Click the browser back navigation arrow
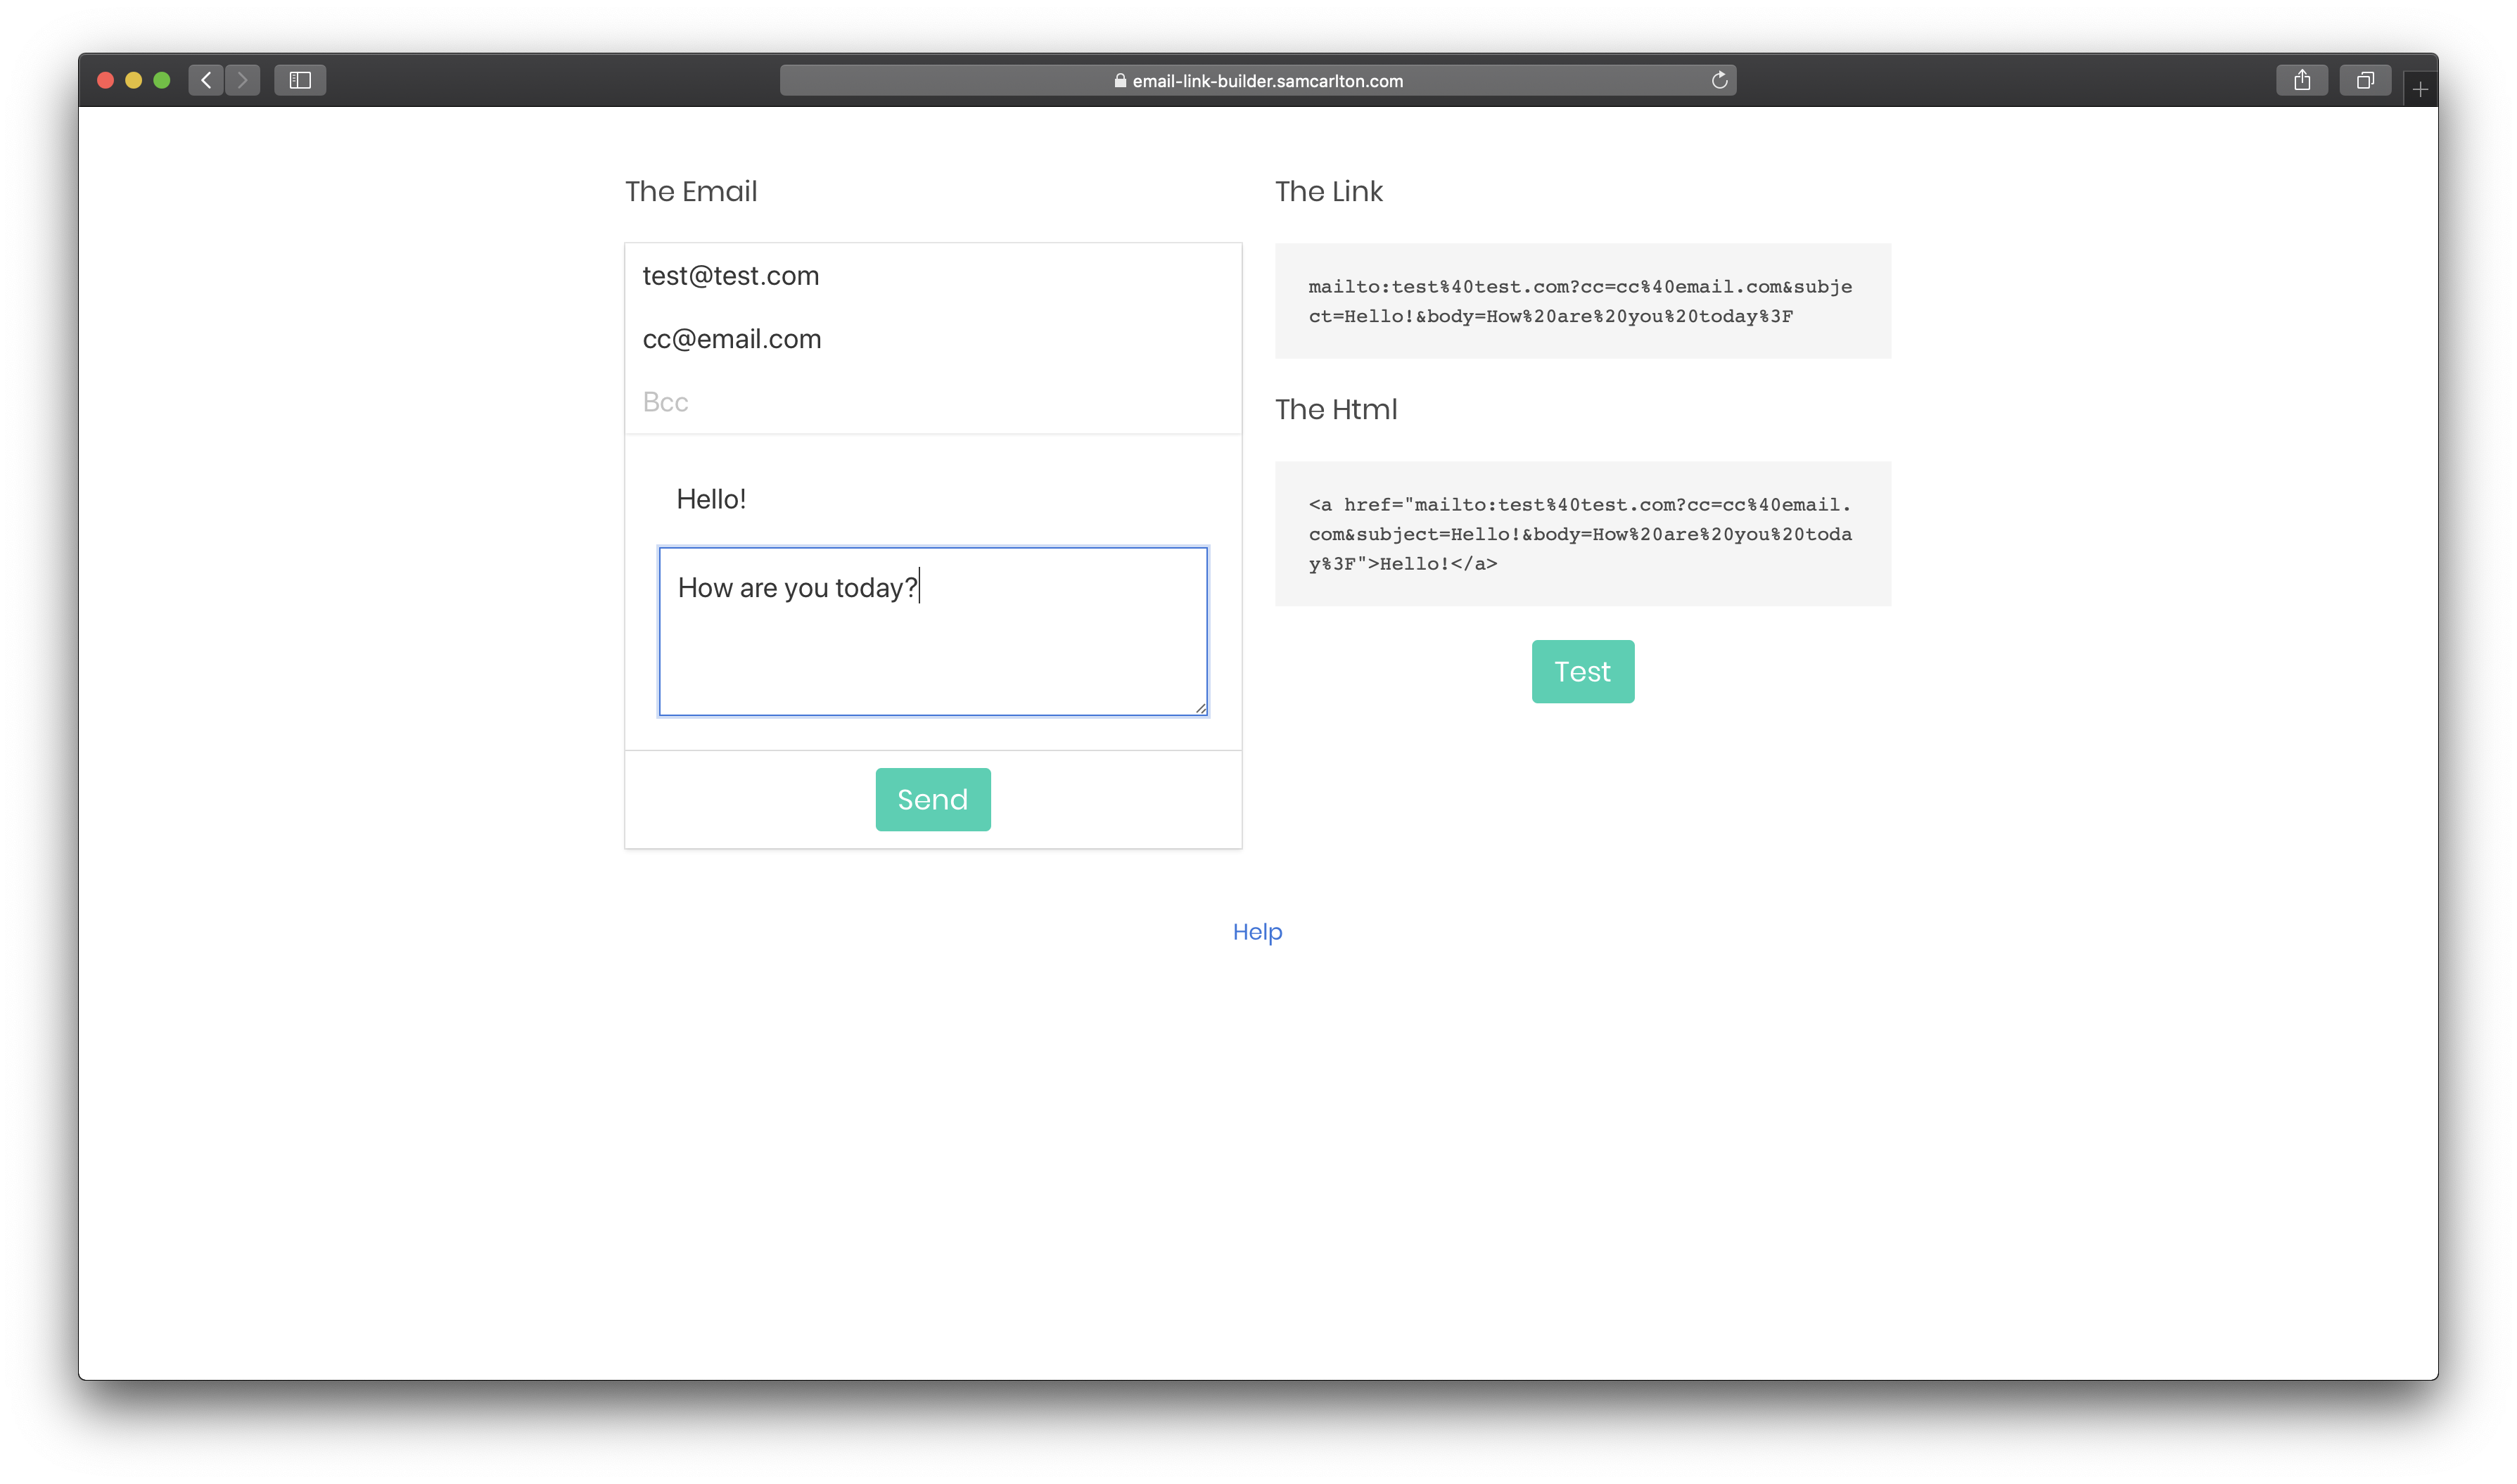Image resolution: width=2517 pixels, height=1484 pixels. [x=206, y=80]
